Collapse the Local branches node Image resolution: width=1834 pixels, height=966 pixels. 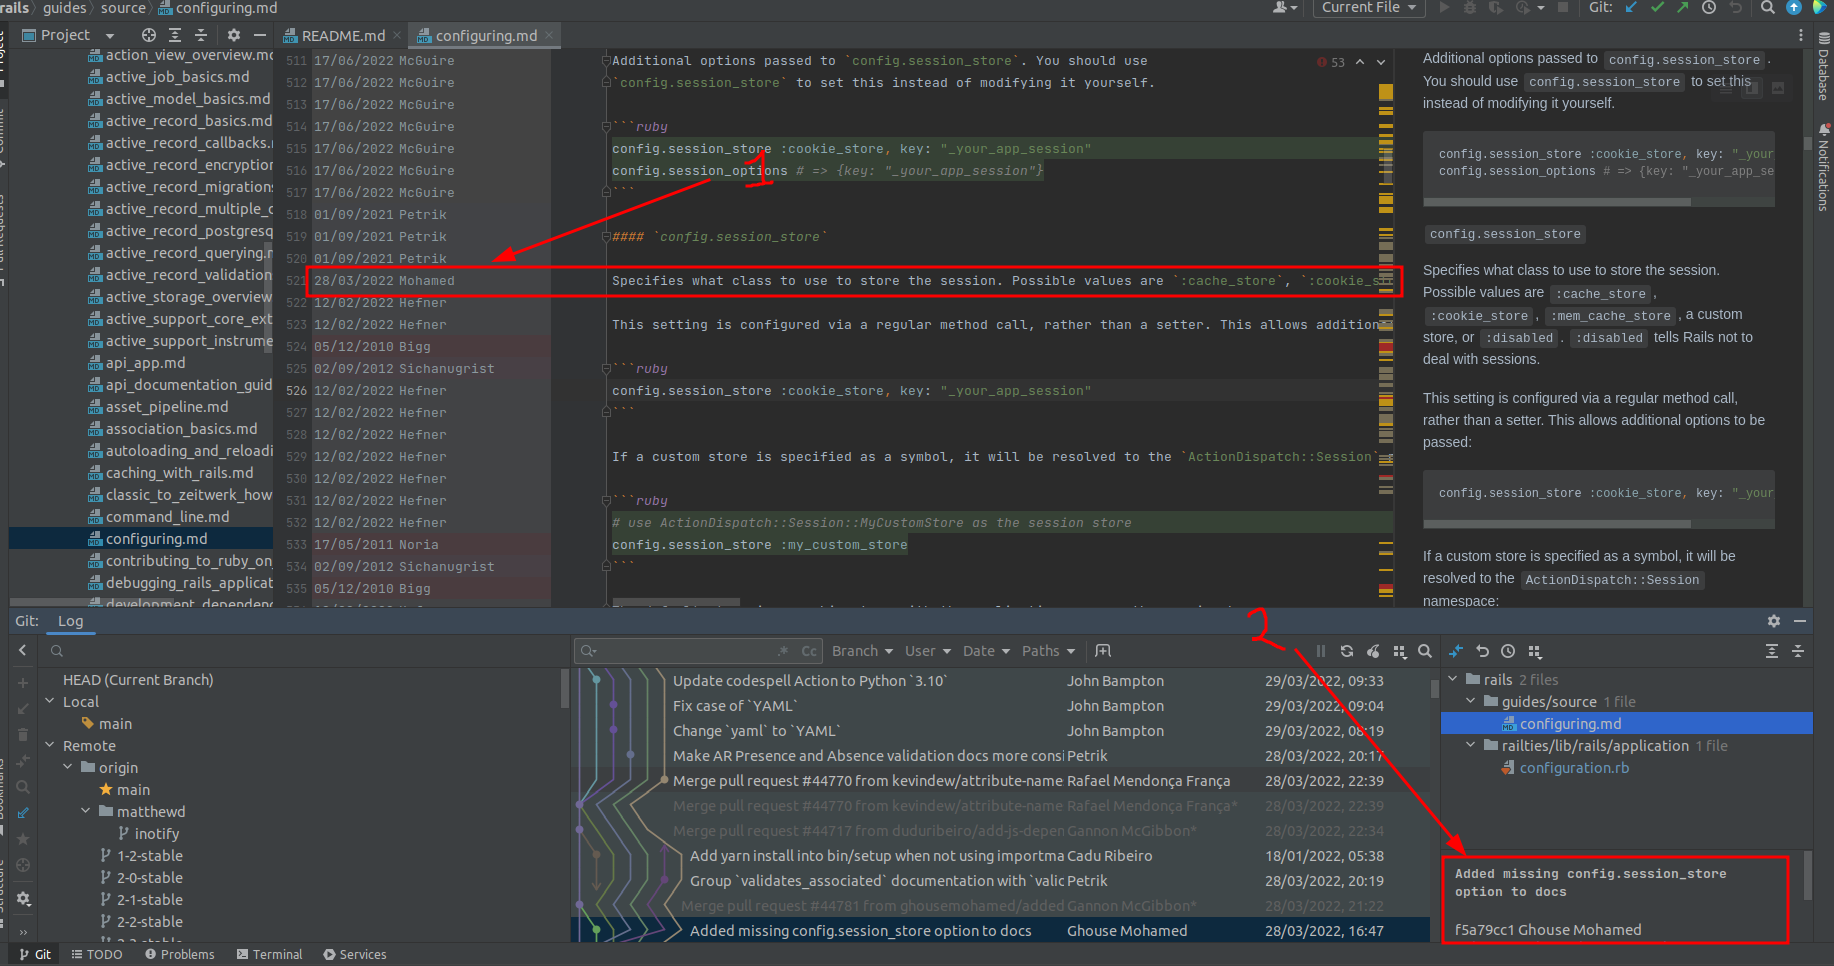pos(50,701)
